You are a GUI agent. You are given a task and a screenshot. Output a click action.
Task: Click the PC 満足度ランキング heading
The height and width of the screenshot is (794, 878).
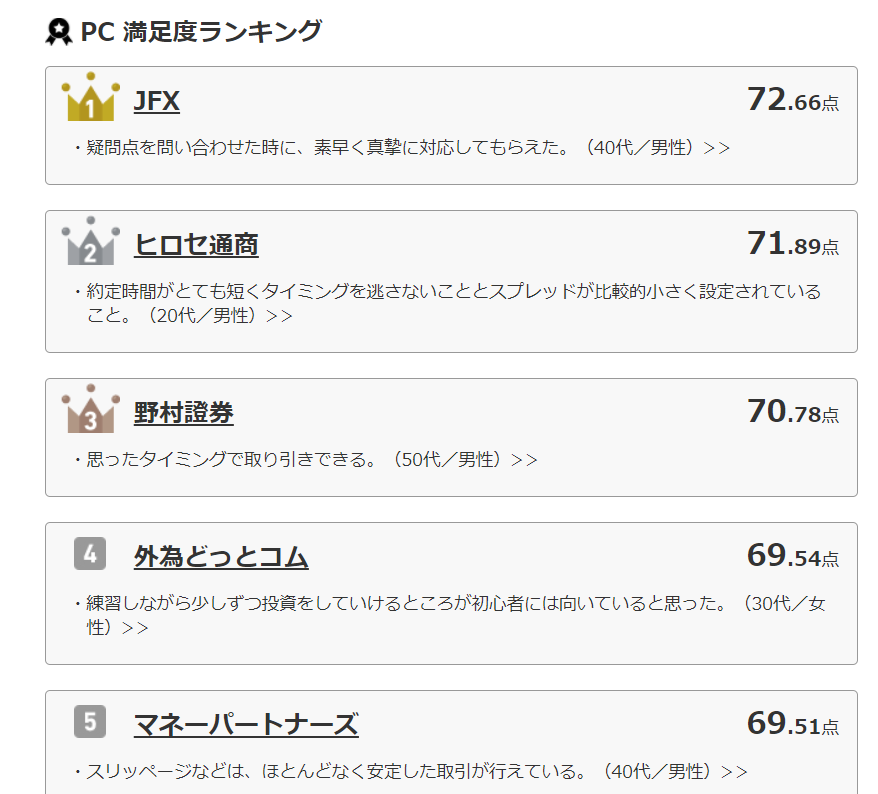[202, 31]
